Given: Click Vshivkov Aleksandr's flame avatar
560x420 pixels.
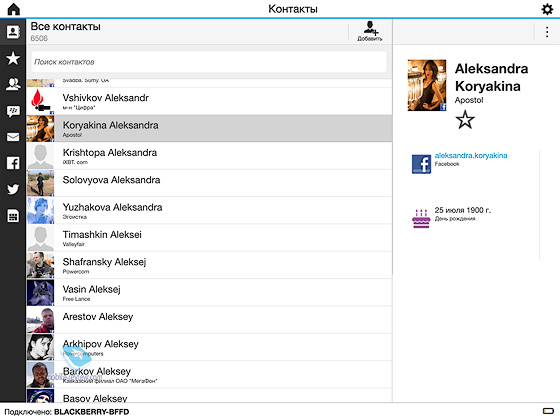Looking at the screenshot, I should pyautogui.click(x=40, y=101).
